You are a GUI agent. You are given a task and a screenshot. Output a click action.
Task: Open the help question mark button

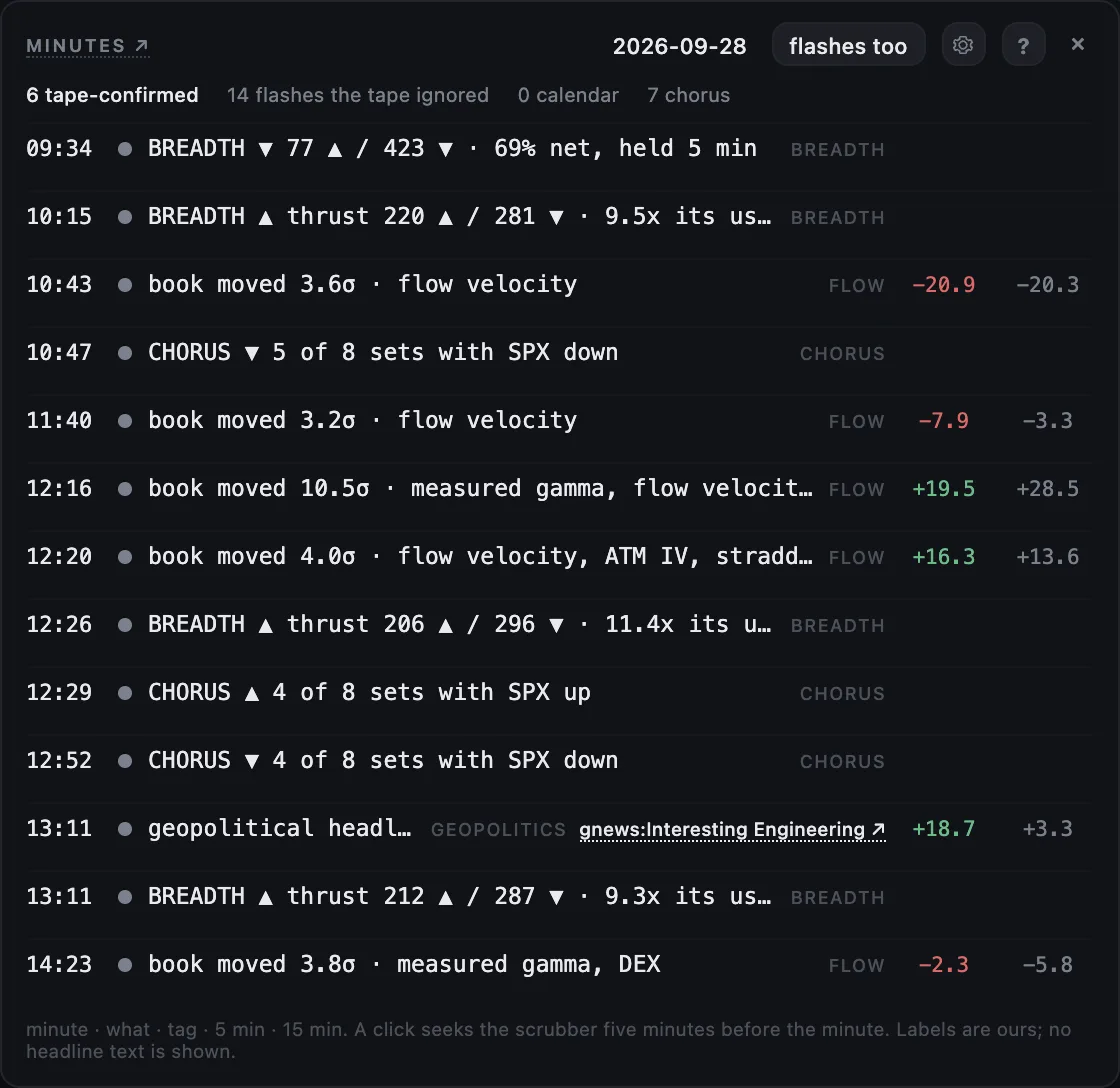(x=1024, y=46)
